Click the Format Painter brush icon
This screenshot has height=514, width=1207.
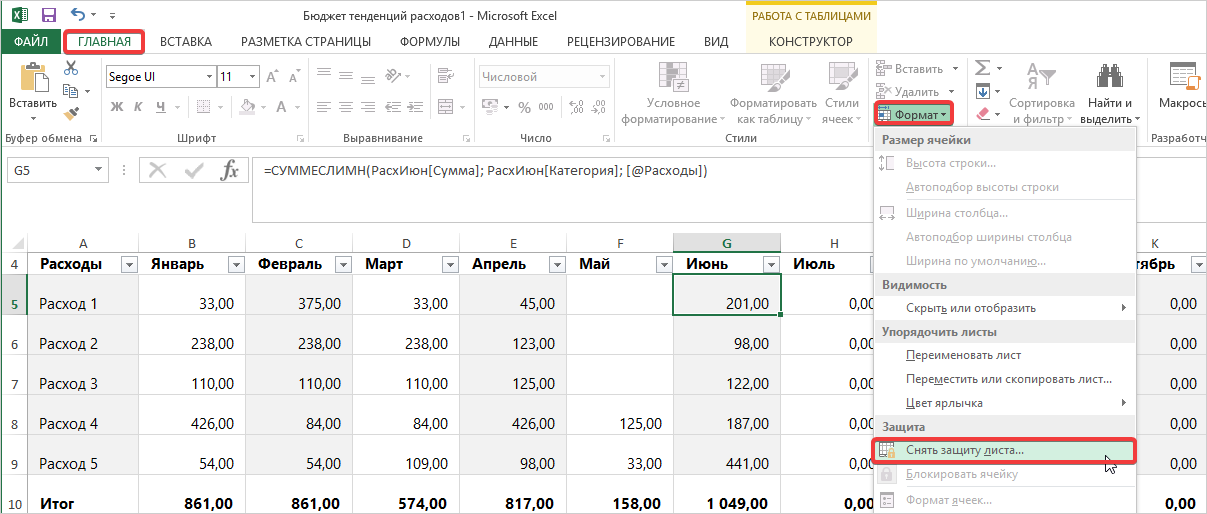pyautogui.click(x=71, y=114)
